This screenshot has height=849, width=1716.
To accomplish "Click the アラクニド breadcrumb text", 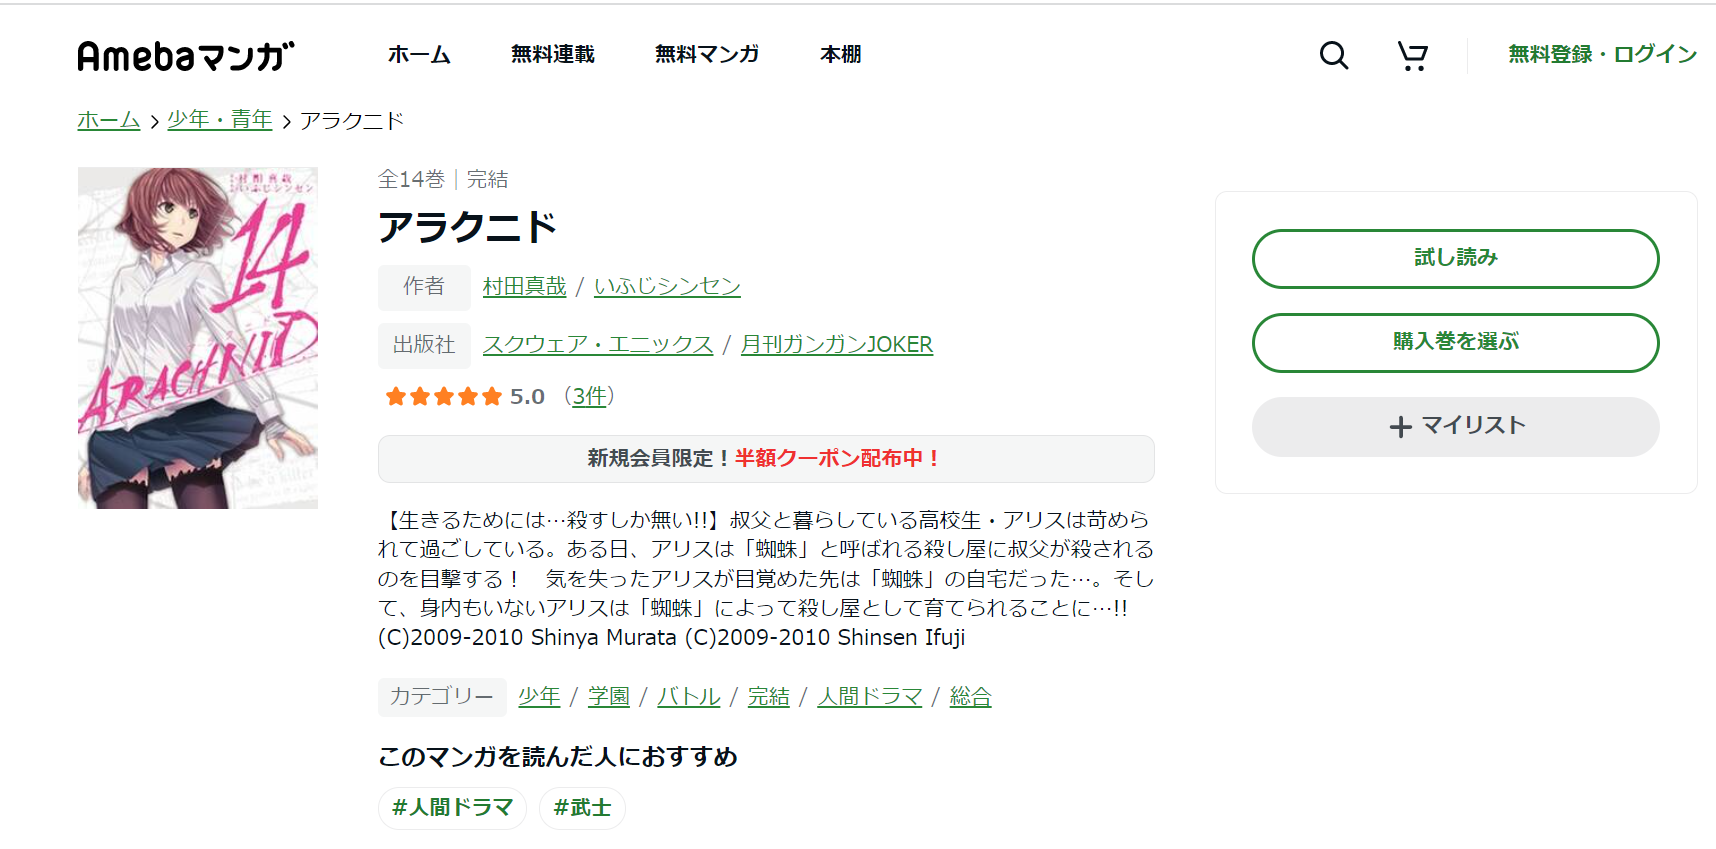I will coord(352,121).
